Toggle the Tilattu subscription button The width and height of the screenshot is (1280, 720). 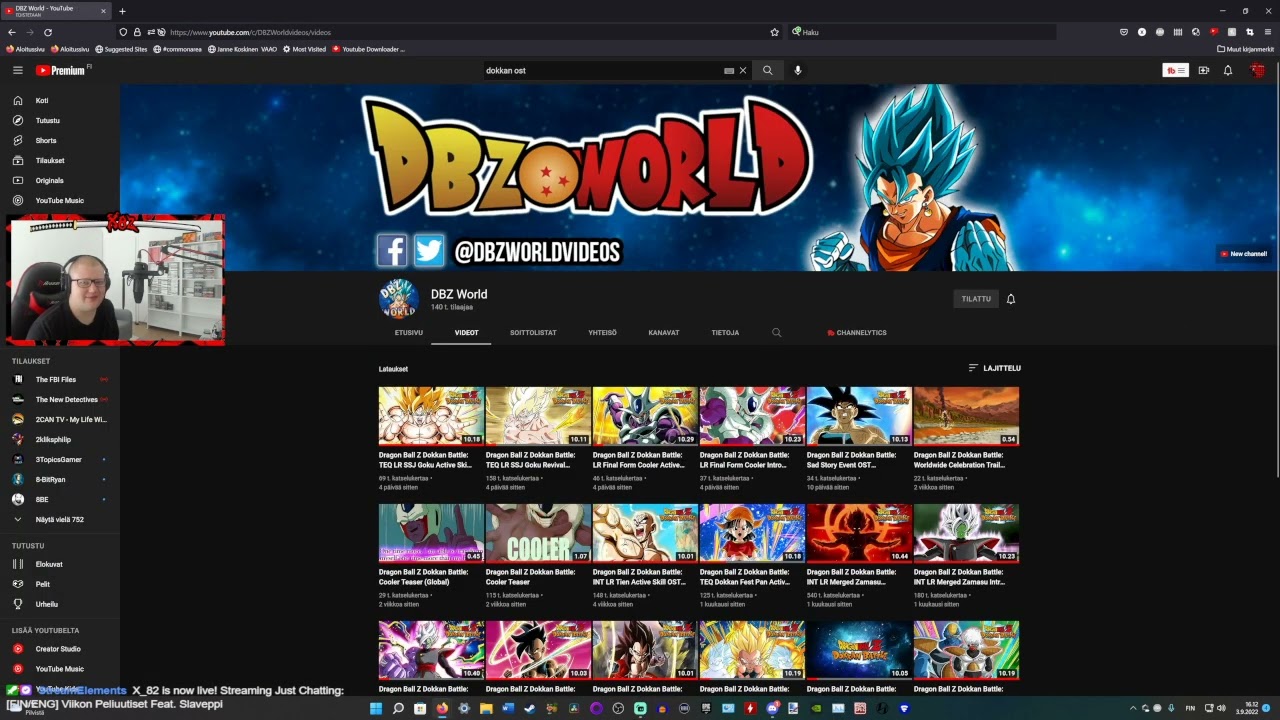(976, 299)
